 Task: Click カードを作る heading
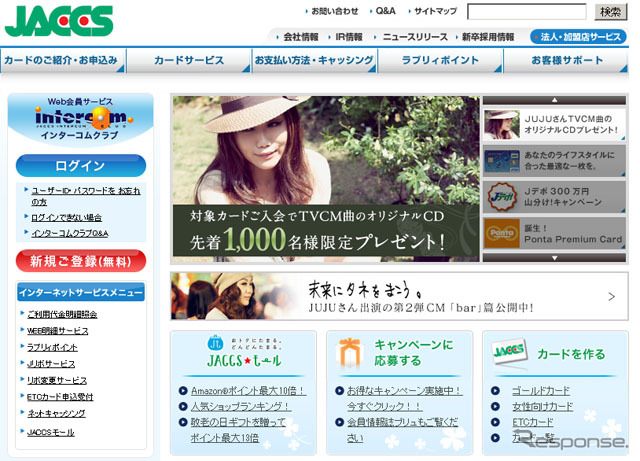(x=571, y=354)
